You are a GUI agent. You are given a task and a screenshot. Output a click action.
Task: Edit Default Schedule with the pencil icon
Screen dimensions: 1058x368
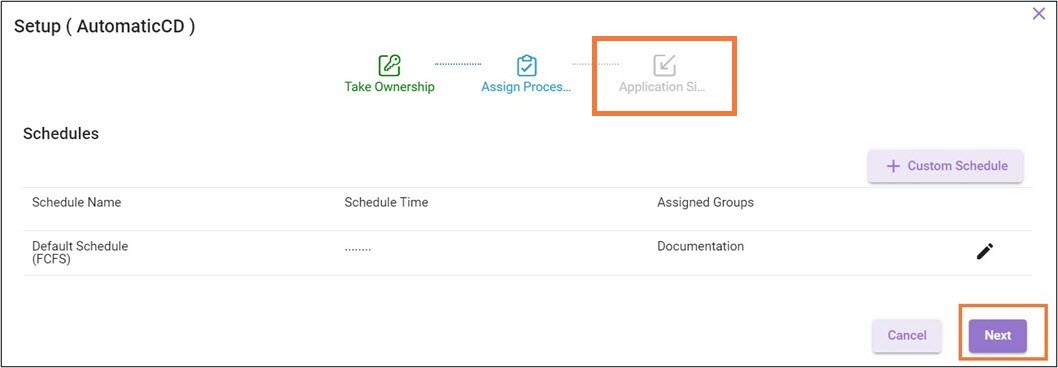point(984,252)
